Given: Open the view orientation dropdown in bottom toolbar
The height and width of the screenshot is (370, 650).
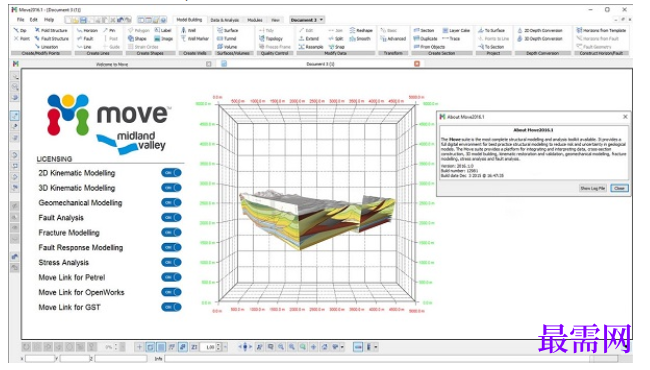Looking at the screenshot, I should (x=342, y=347).
